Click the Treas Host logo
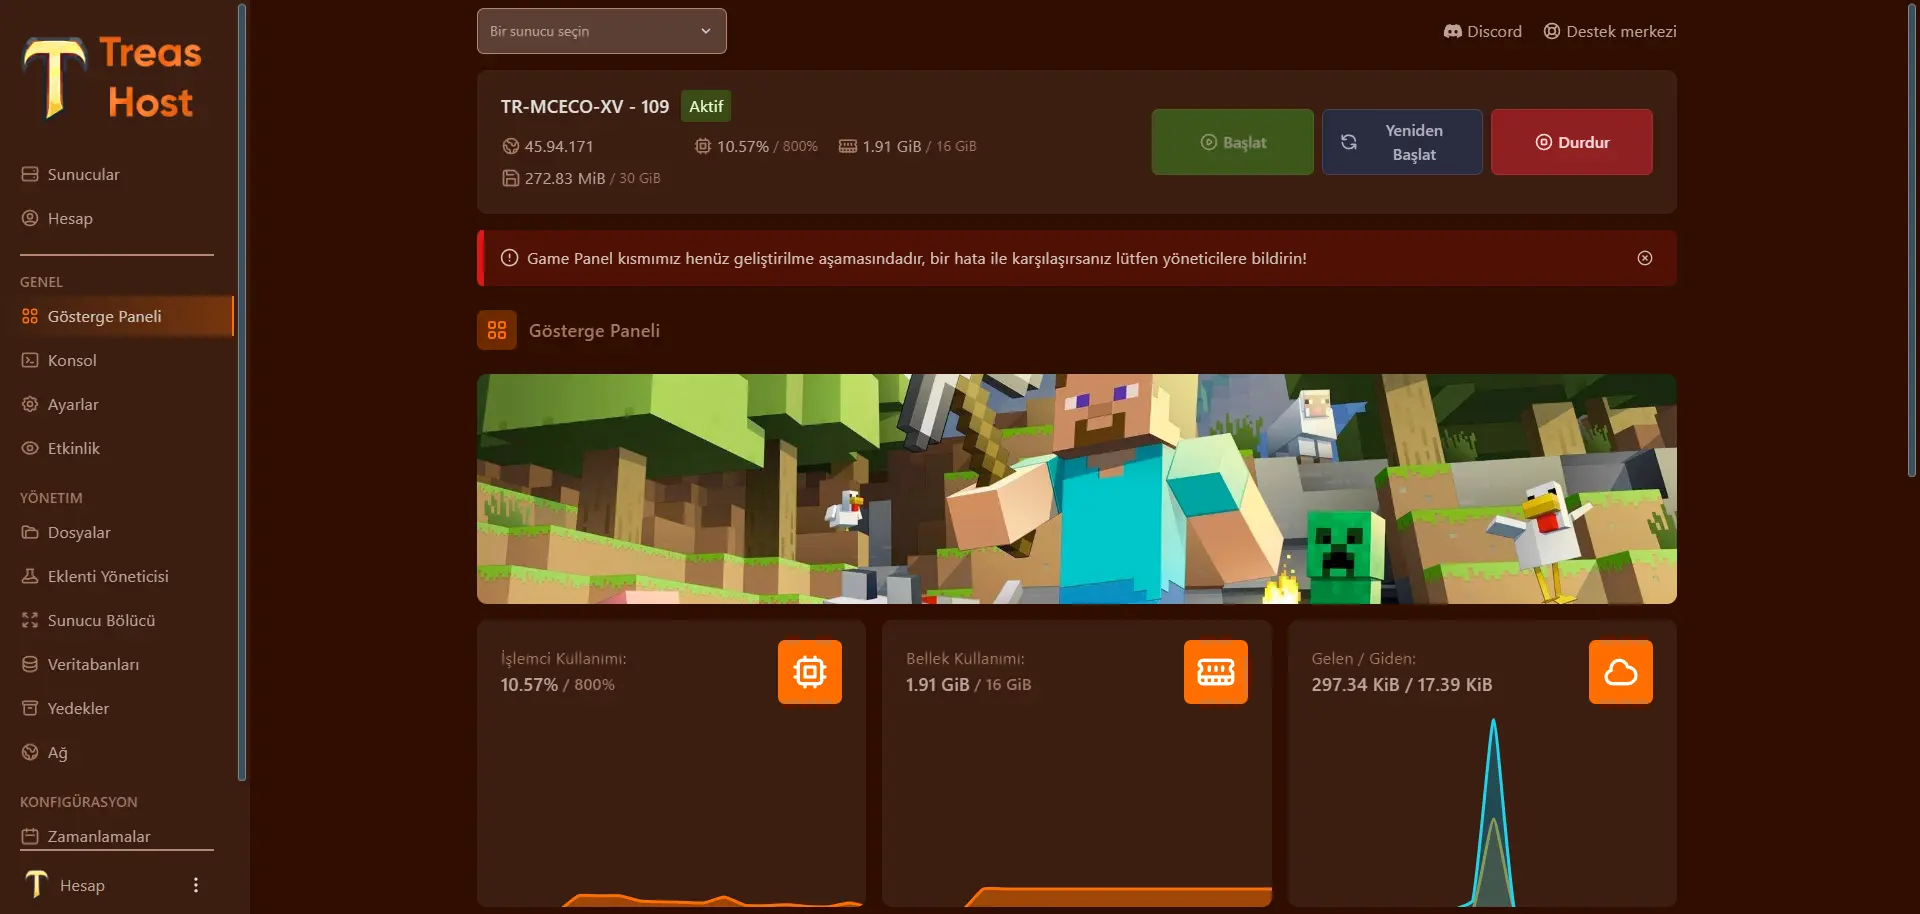The width and height of the screenshot is (1920, 914). (x=112, y=78)
